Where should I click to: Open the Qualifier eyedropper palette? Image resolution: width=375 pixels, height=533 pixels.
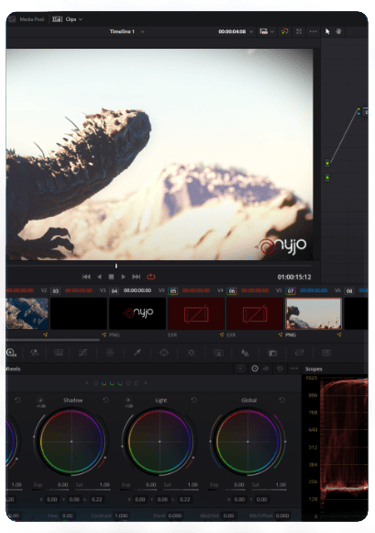click(x=137, y=353)
